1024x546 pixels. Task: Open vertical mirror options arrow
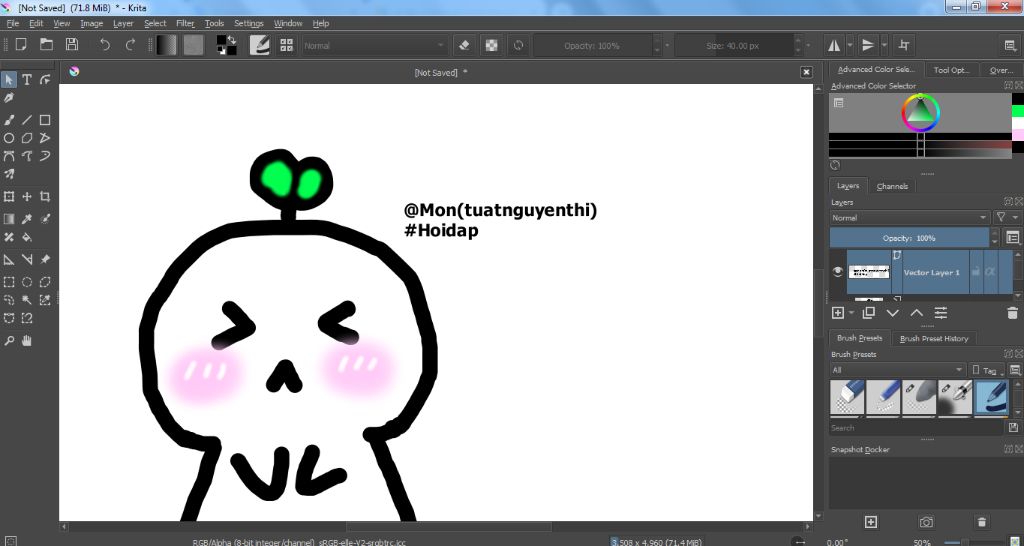[x=884, y=45]
